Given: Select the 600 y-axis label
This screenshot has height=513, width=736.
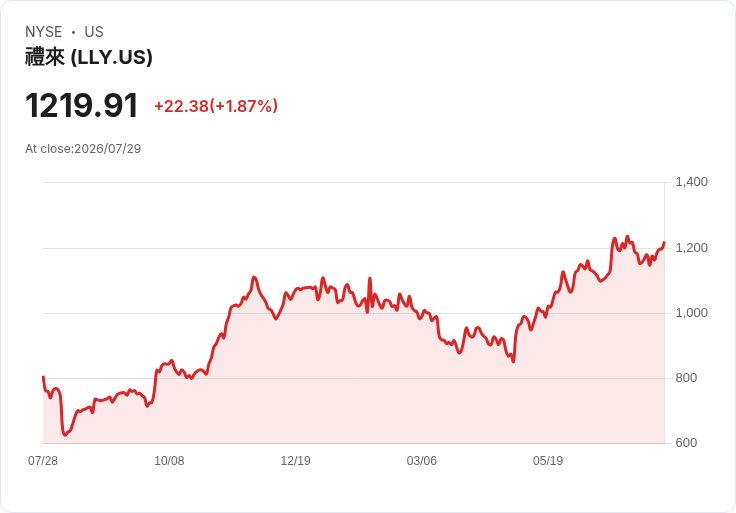Looking at the screenshot, I should pyautogui.click(x=686, y=443).
